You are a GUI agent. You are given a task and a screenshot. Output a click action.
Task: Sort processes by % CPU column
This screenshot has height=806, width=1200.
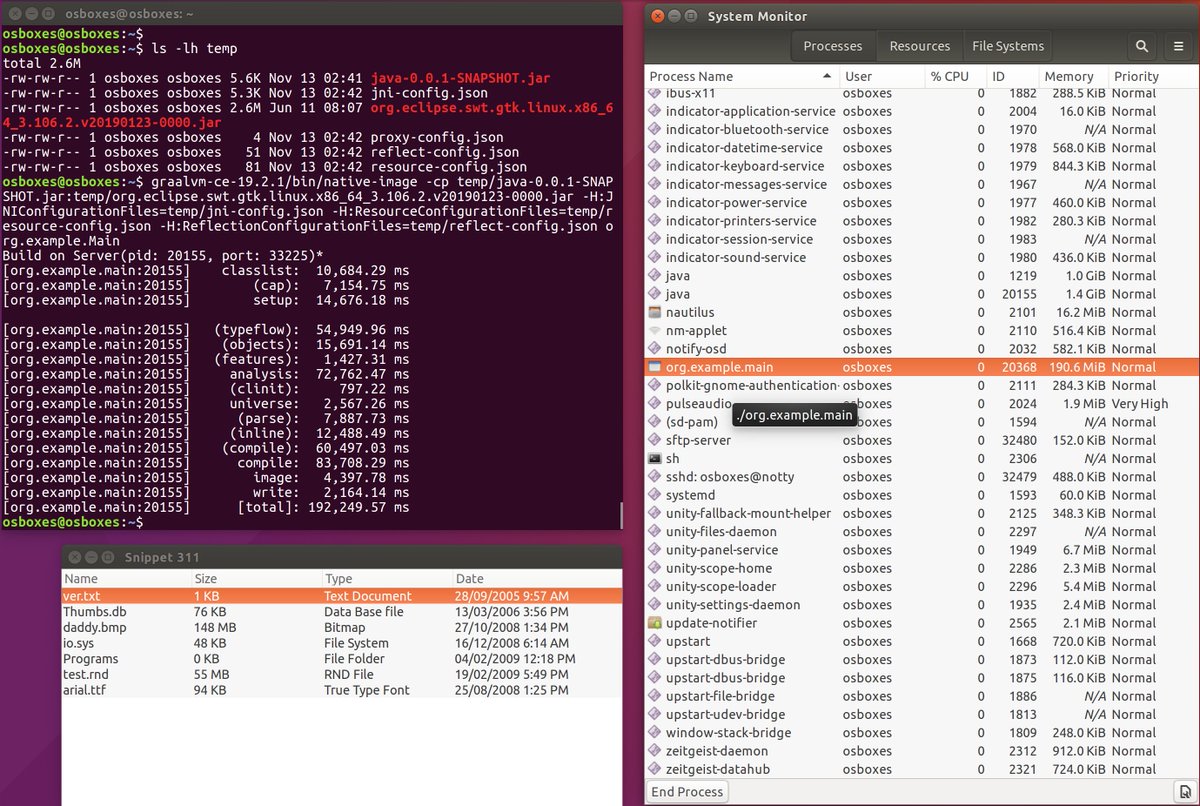(x=955, y=76)
